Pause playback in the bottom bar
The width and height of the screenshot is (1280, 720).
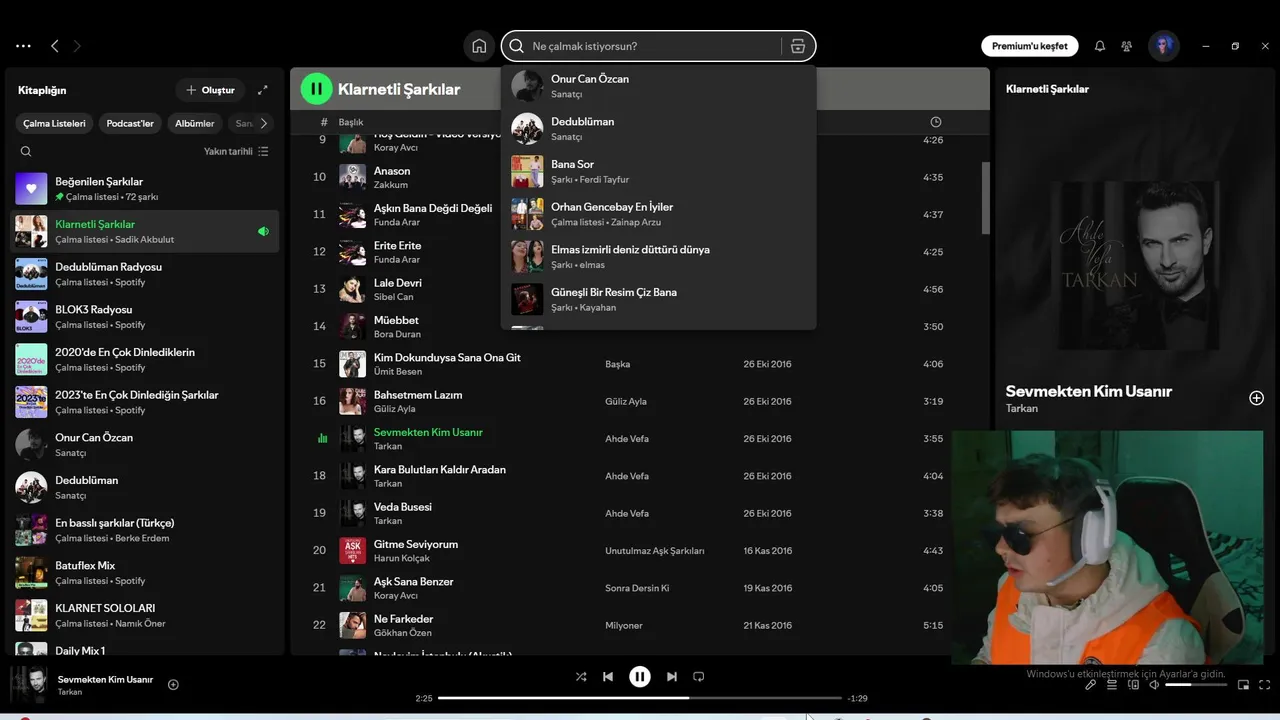640,677
